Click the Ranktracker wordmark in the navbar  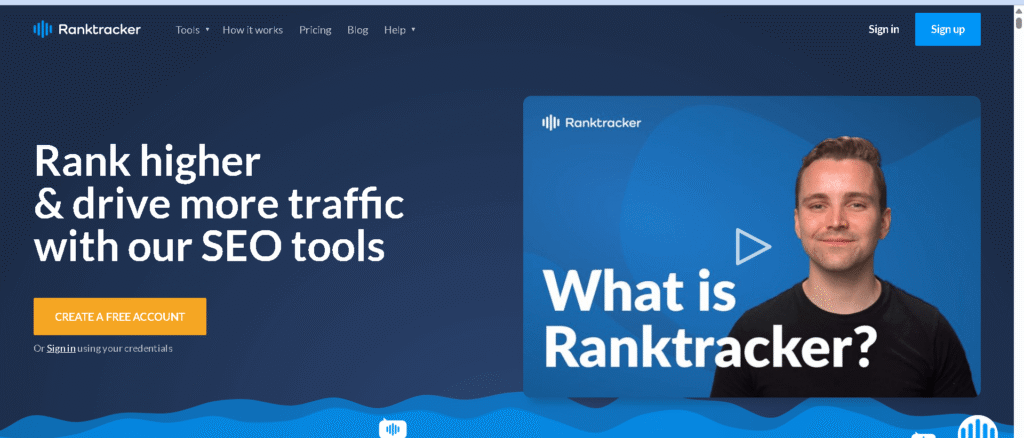point(100,29)
